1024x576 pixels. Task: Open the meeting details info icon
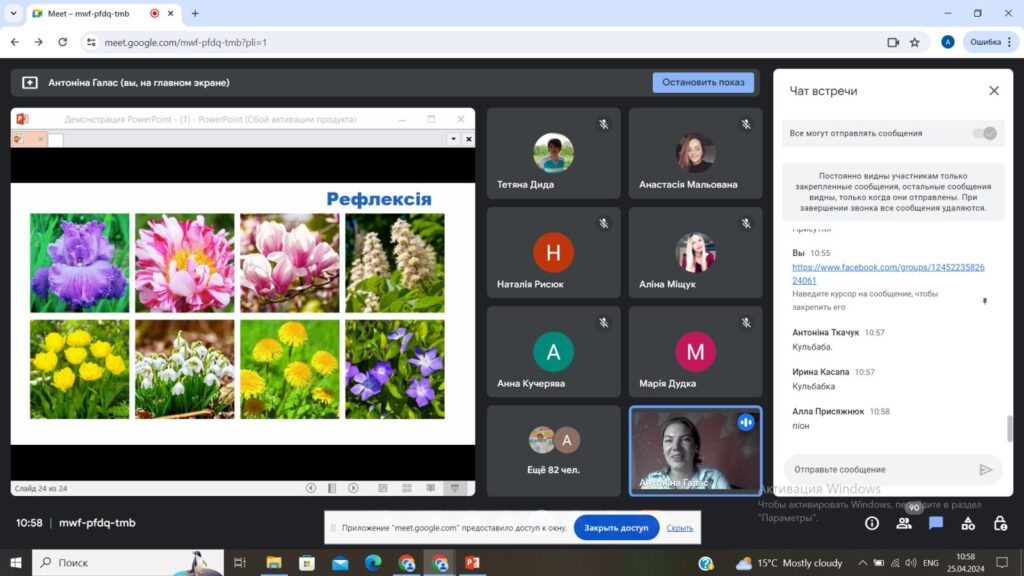(x=871, y=523)
